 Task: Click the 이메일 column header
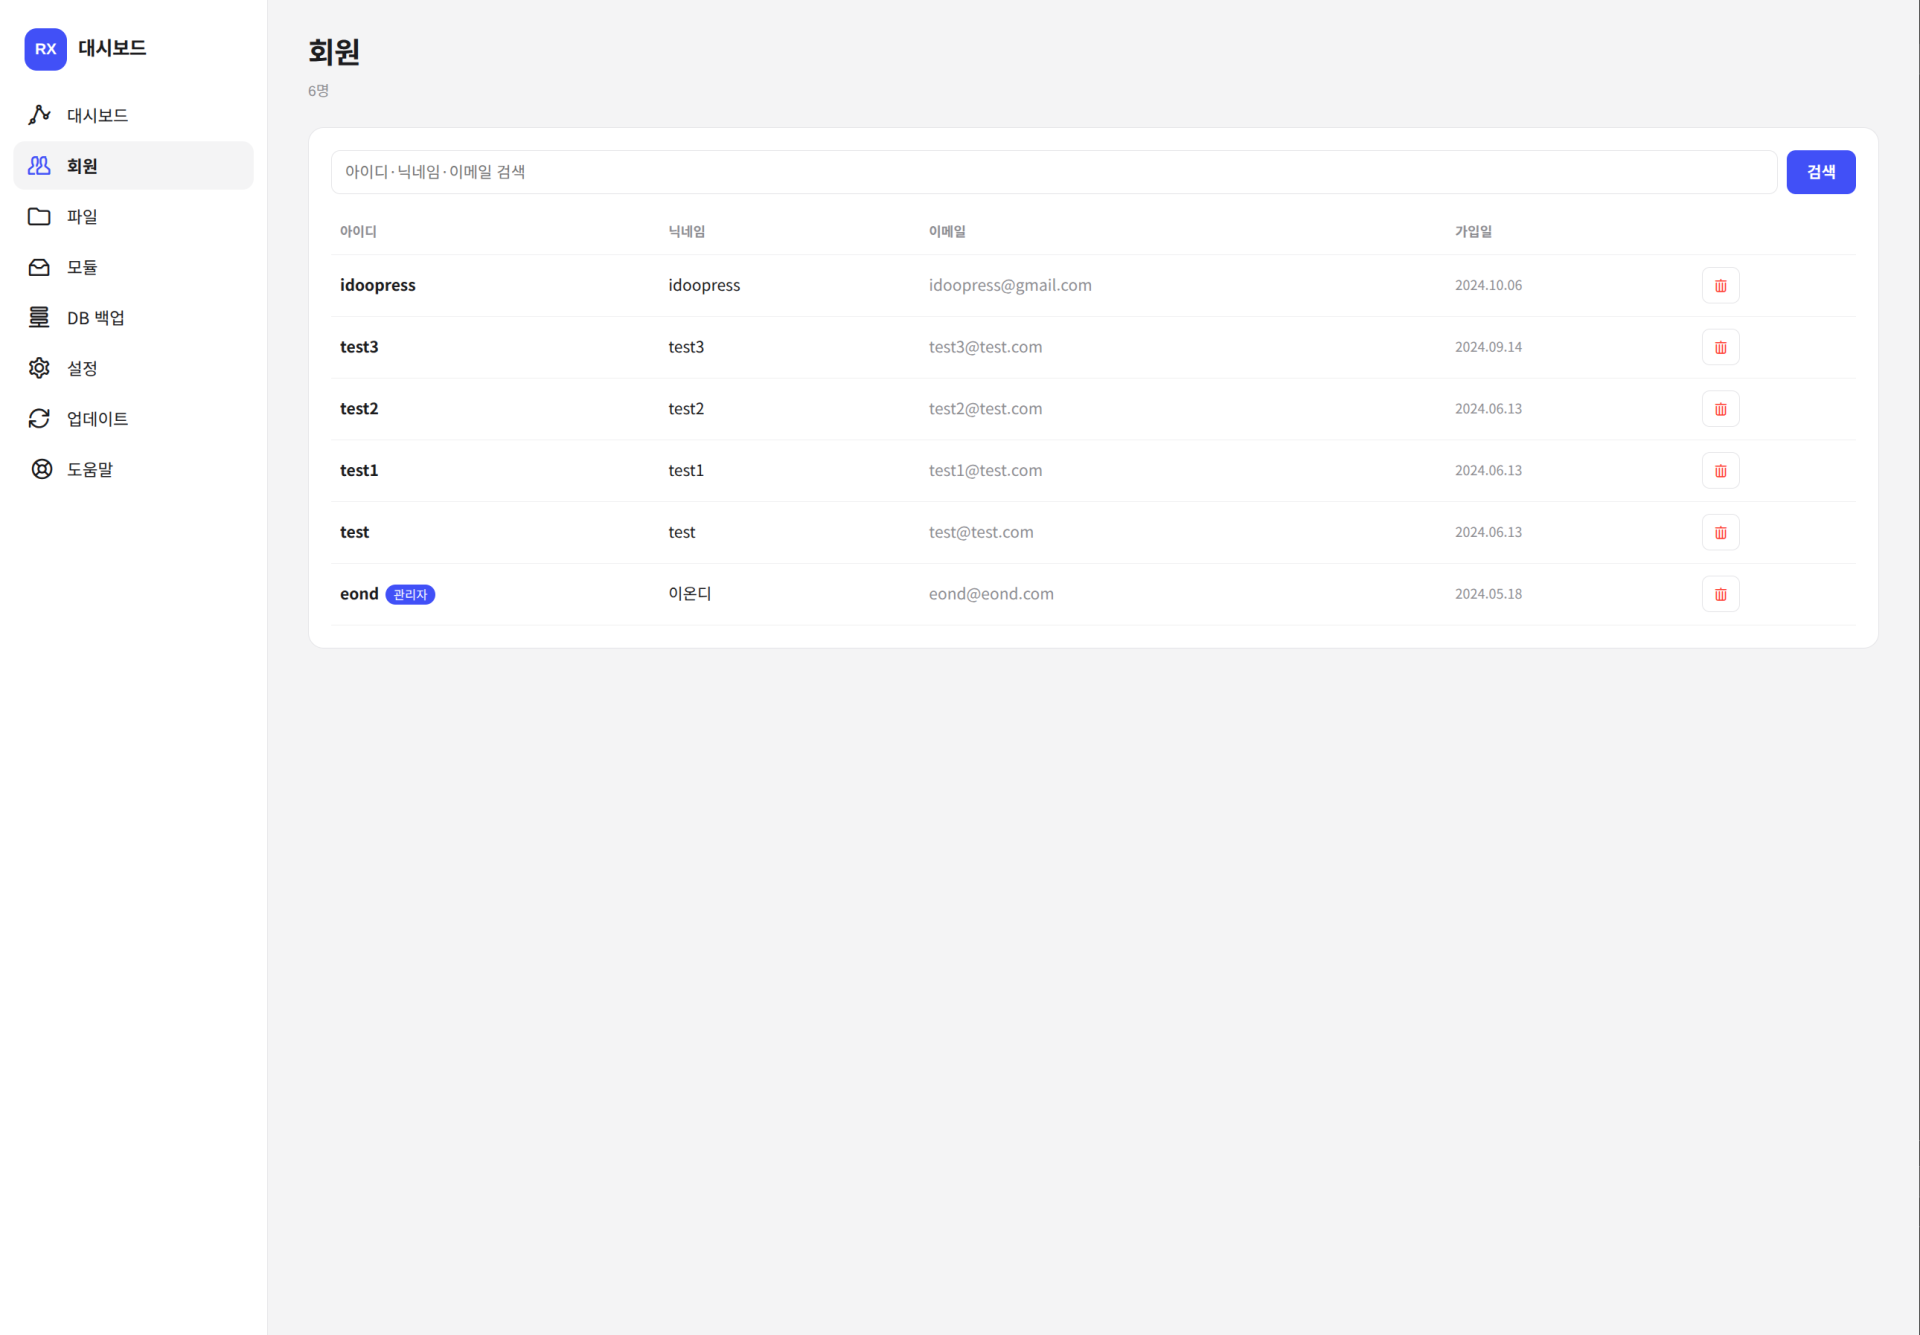[x=947, y=231]
